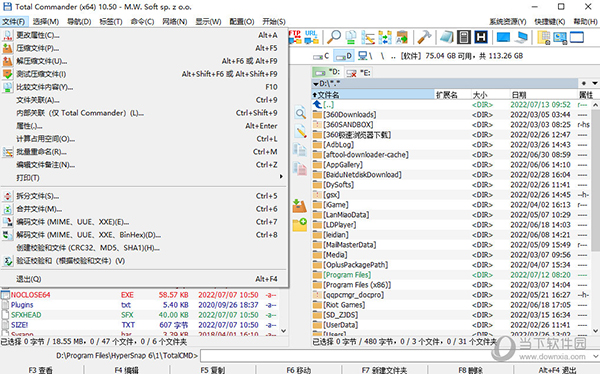Click the move files icon in middle bar
Viewport: 600px width, 374px height.
300,168
